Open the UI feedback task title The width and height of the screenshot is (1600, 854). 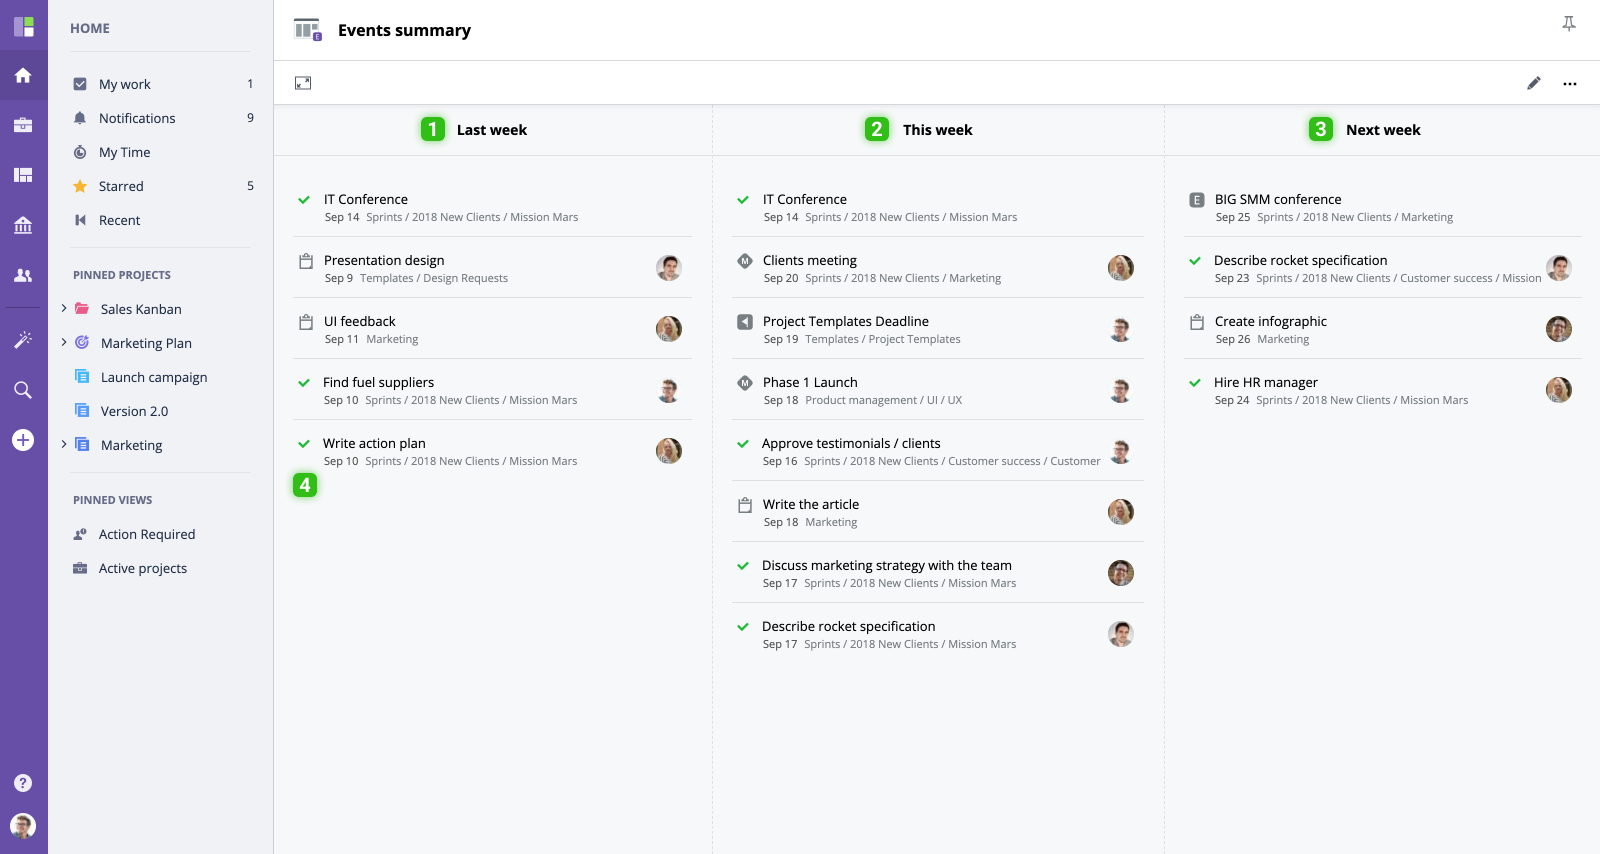point(360,321)
